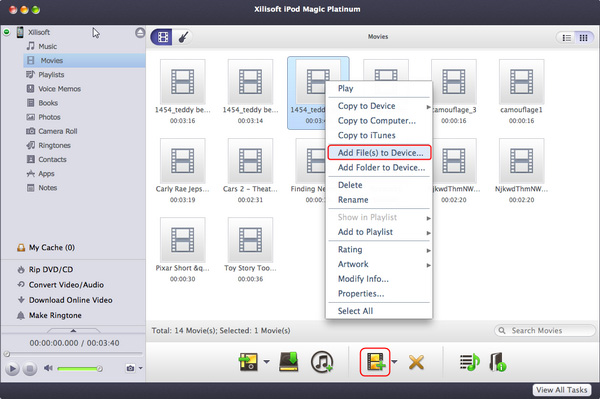The image size is (600, 399).
Task: Open Convert Video/Audio tool
Action: point(60,285)
